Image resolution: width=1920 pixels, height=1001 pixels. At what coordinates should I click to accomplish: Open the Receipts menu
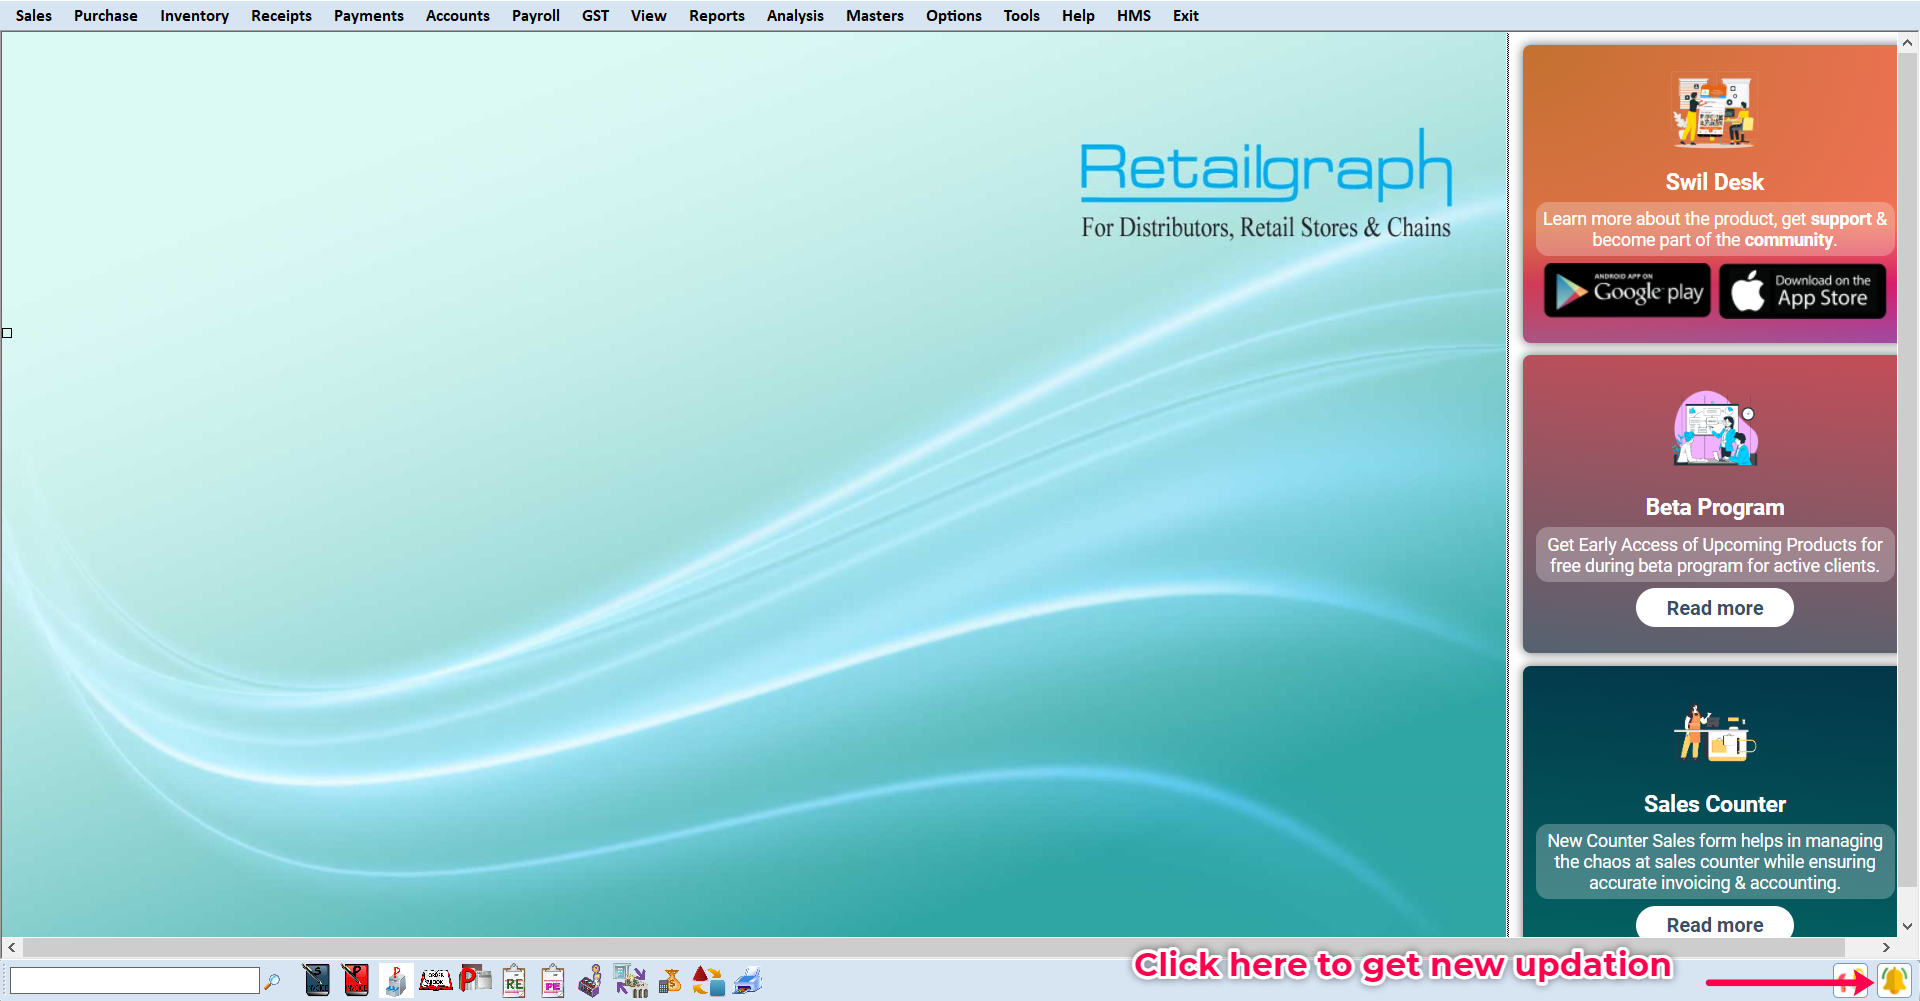[x=281, y=16]
